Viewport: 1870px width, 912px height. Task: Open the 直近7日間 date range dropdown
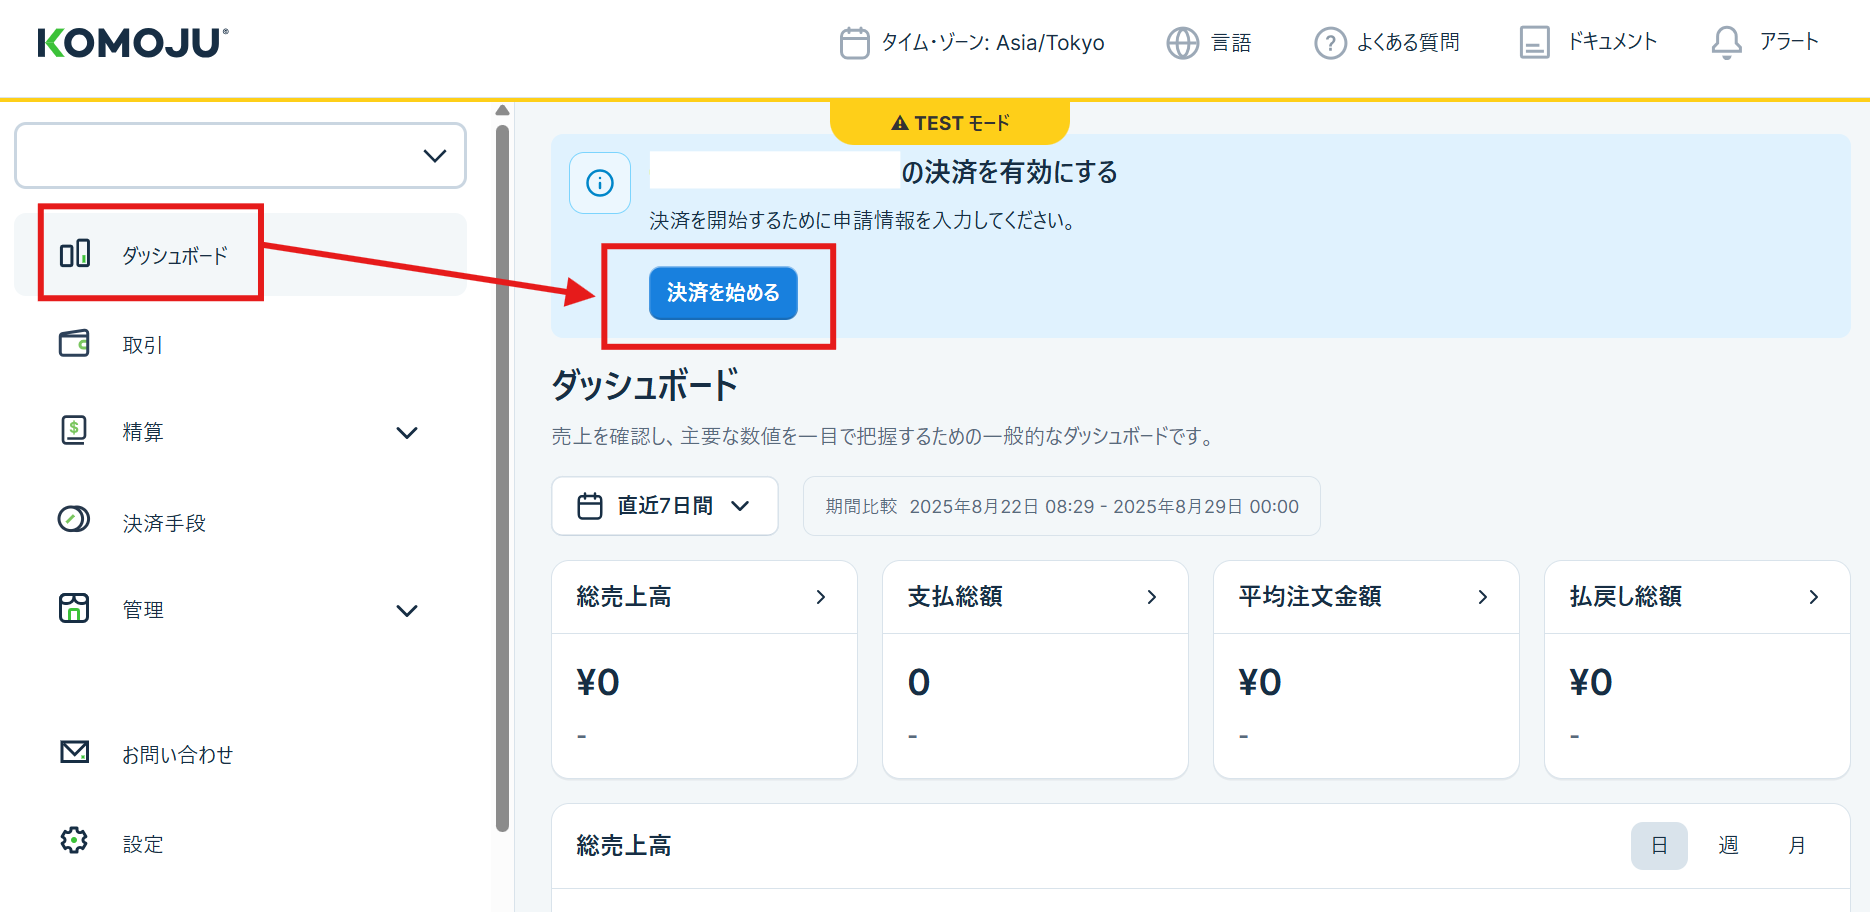[664, 506]
